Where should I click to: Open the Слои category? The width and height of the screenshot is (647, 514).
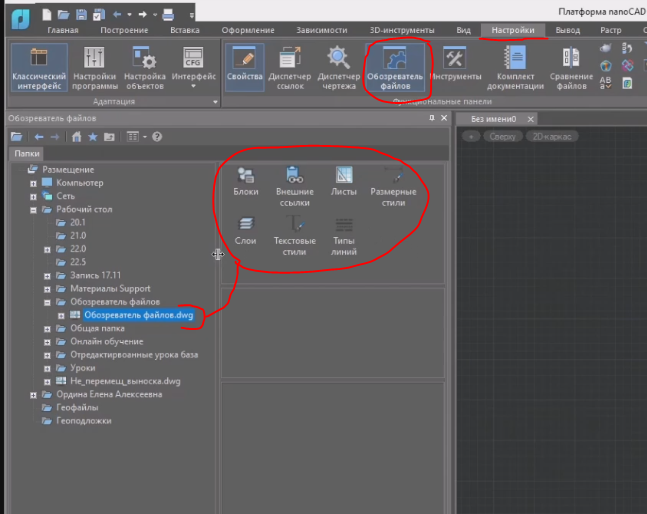[246, 231]
